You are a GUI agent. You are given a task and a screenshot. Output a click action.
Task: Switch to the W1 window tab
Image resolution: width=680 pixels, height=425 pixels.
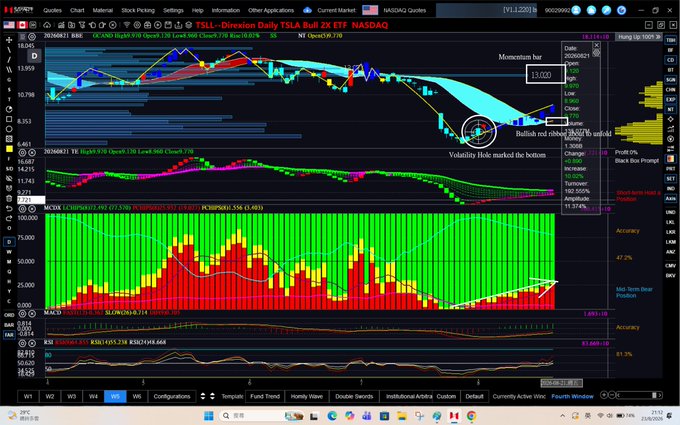coord(28,396)
